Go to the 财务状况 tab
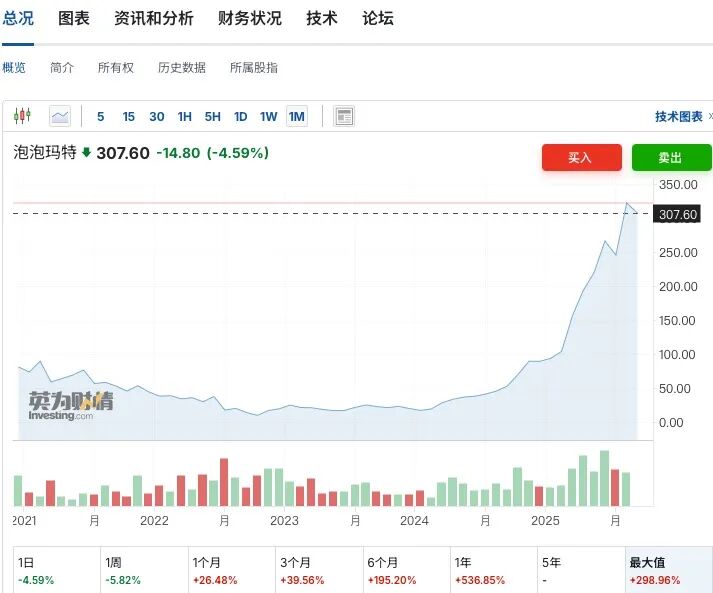The width and height of the screenshot is (713, 593). point(250,18)
